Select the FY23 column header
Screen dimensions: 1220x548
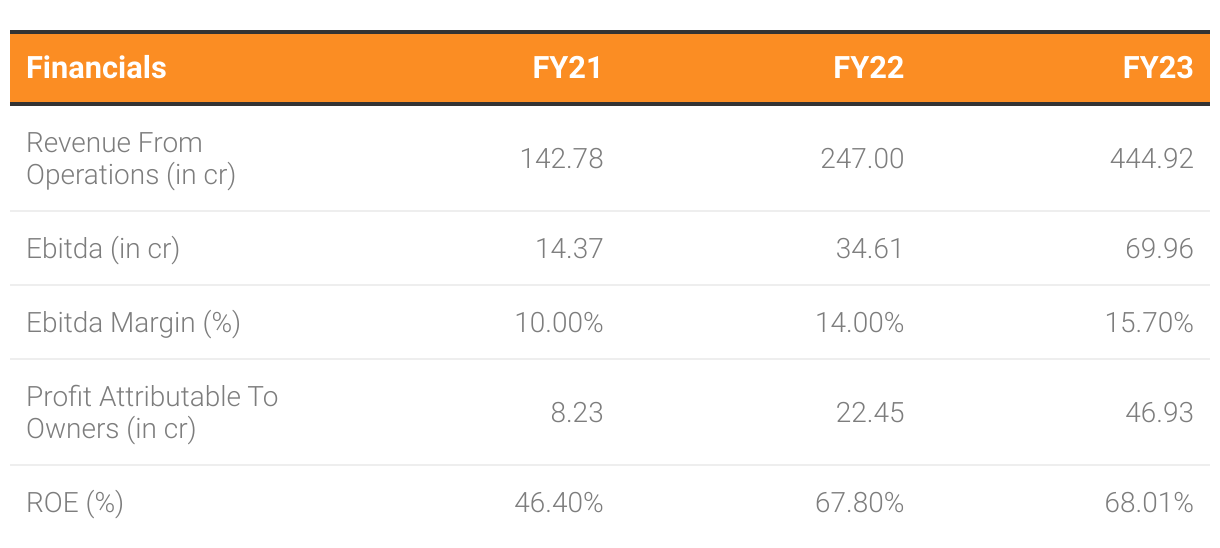coord(1158,67)
